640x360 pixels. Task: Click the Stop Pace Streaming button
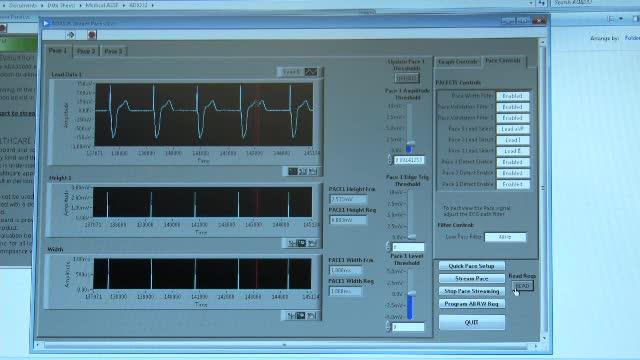point(471,291)
